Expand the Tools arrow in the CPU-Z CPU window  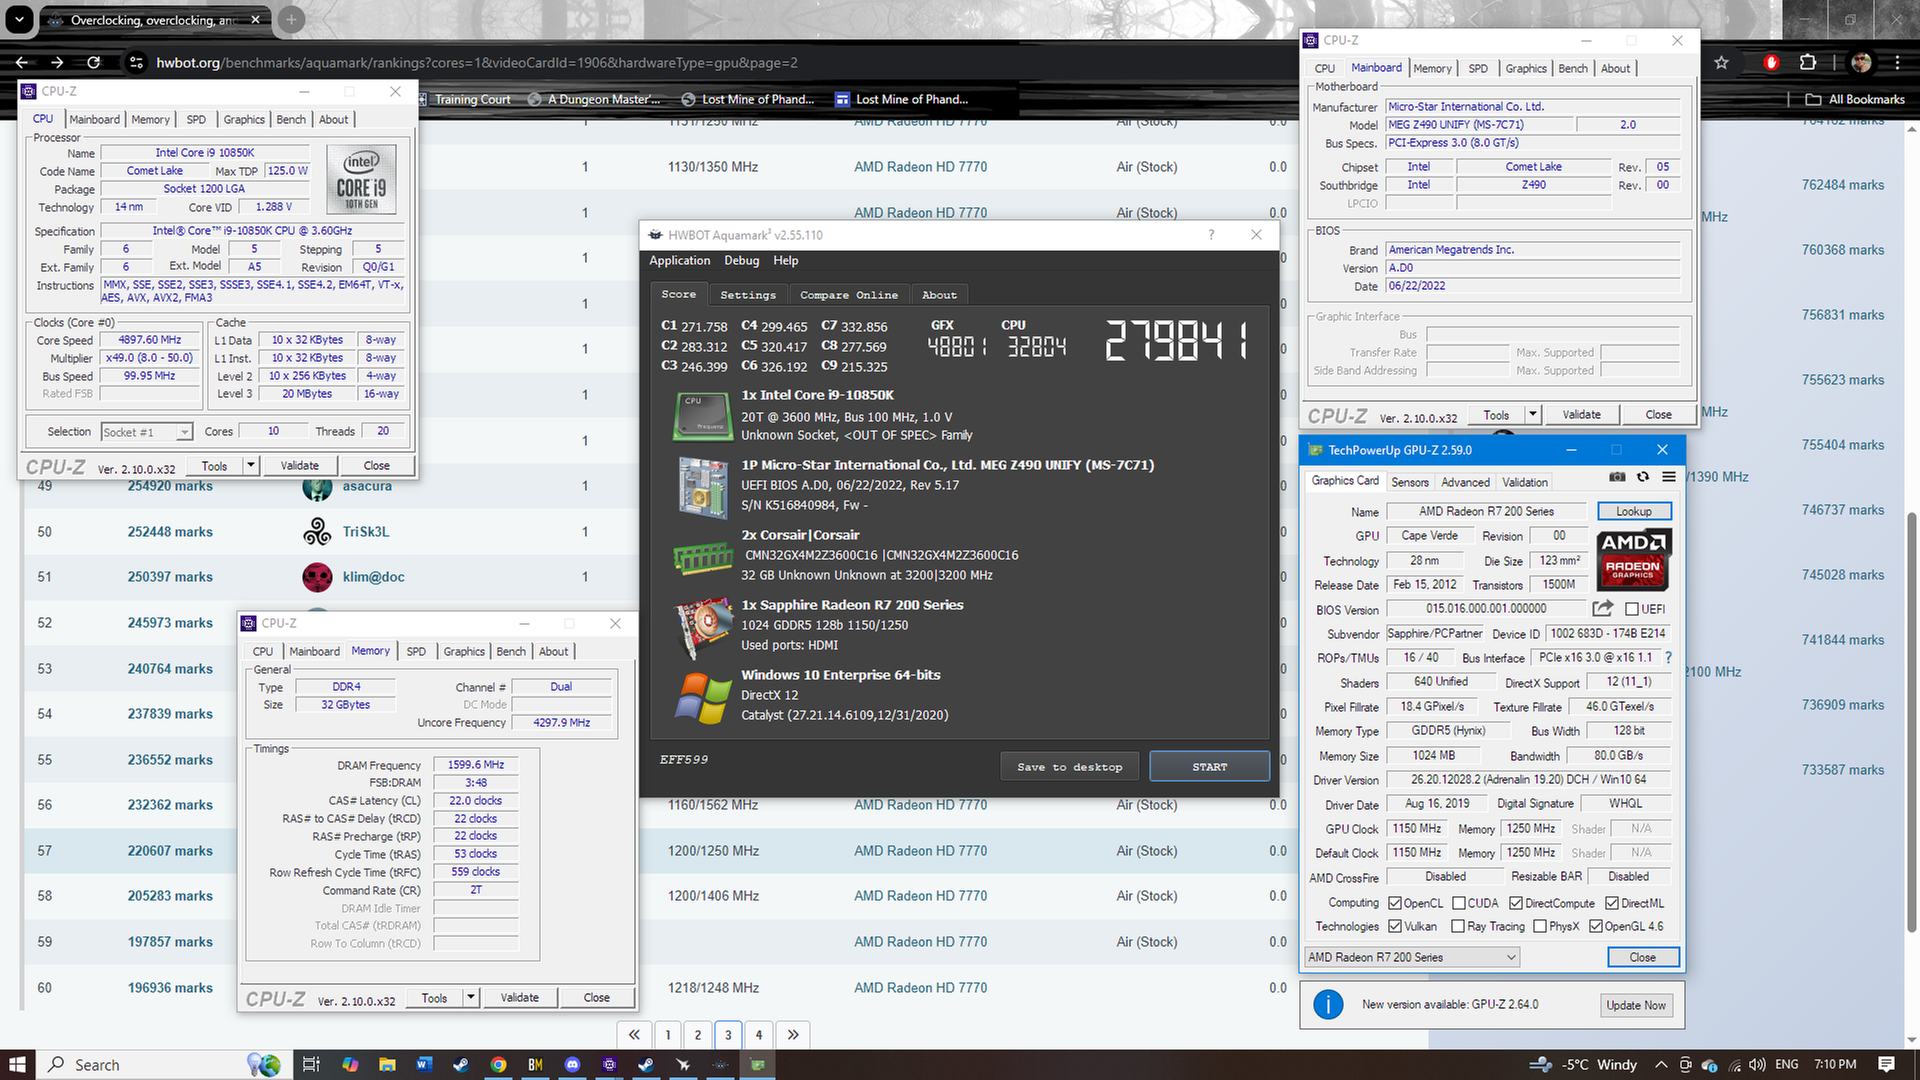pyautogui.click(x=251, y=465)
